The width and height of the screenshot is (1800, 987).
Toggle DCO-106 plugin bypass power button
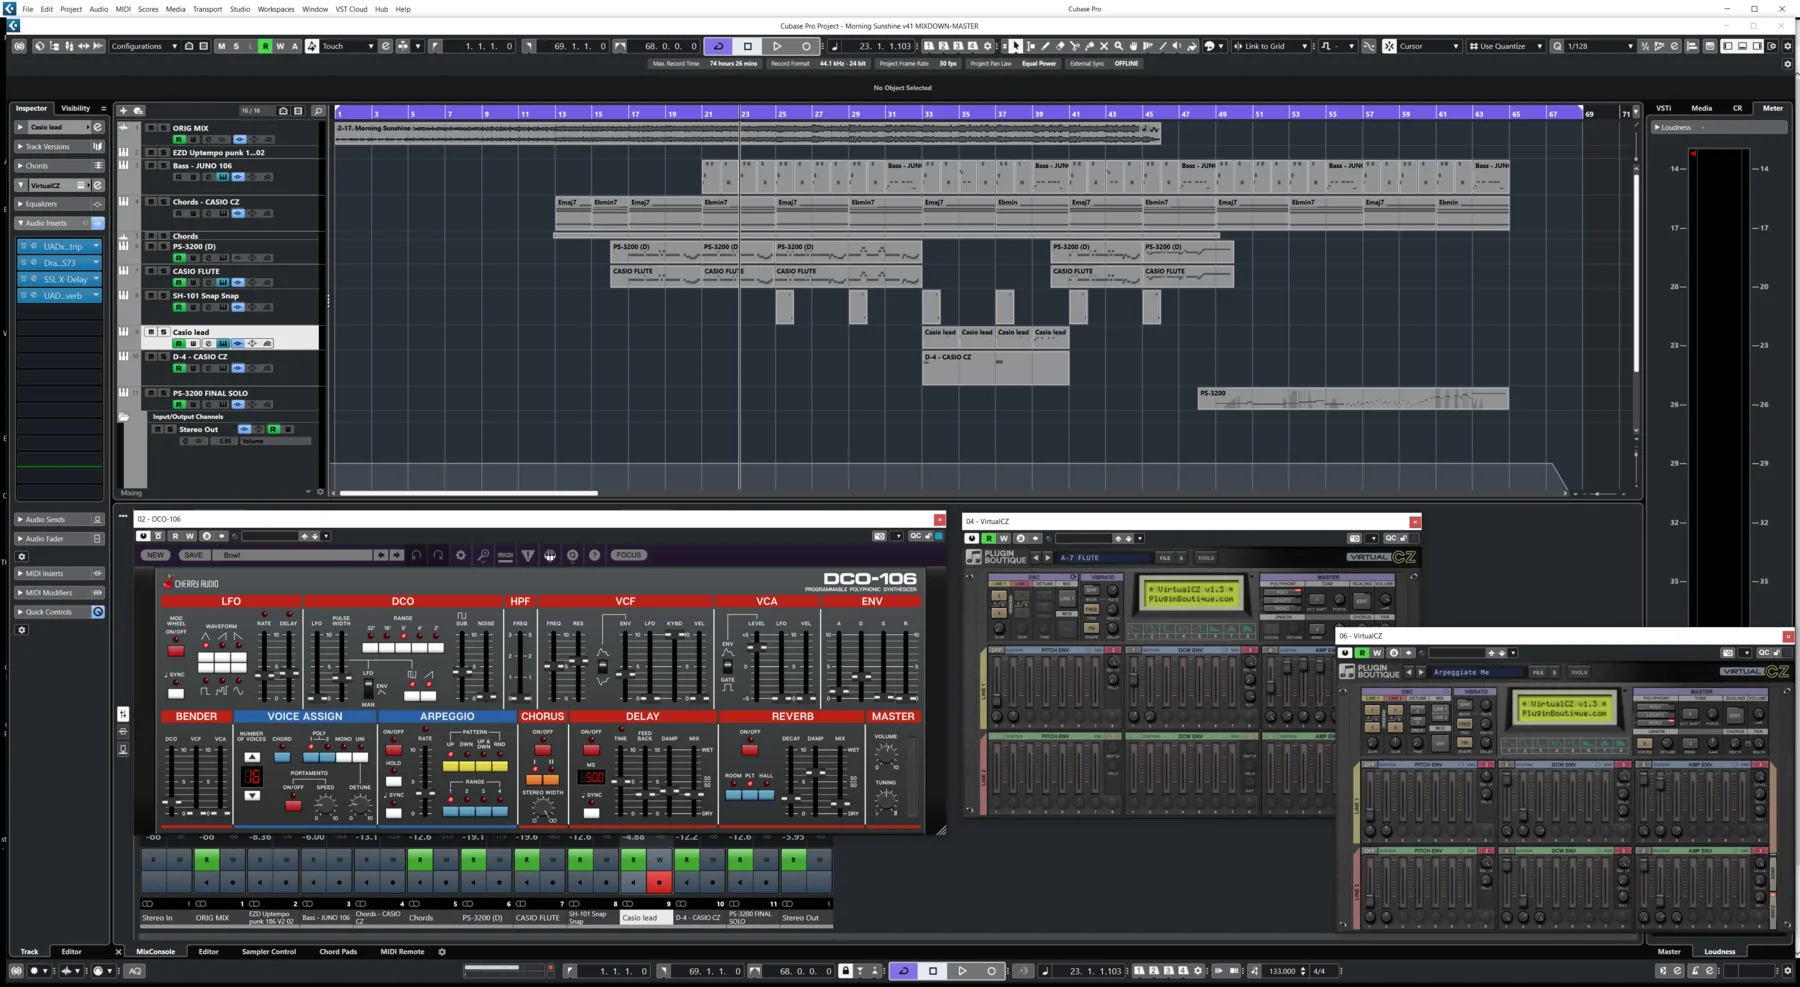tap(143, 536)
